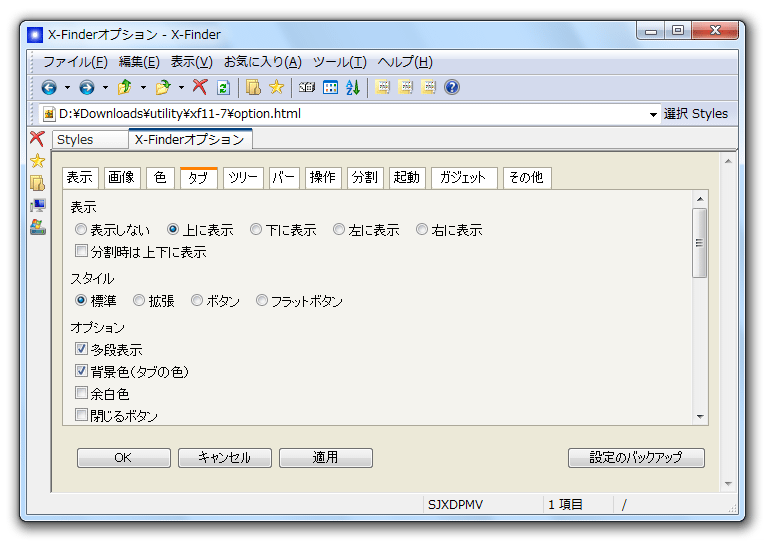Screen dimensions: 768x545
Task: Click the blue grid view style icon
Action: (x=331, y=88)
